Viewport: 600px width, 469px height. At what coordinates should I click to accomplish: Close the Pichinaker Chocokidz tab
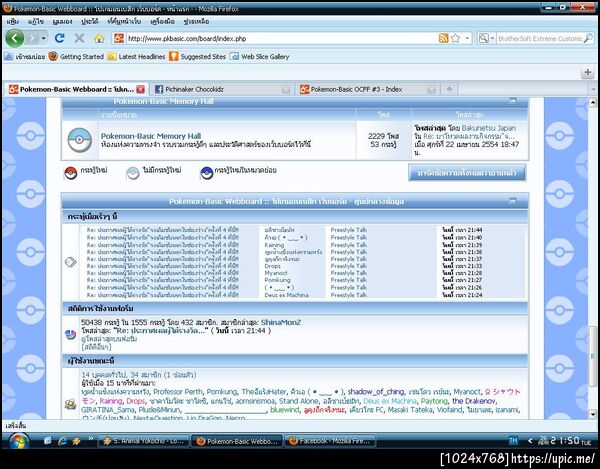(x=285, y=89)
